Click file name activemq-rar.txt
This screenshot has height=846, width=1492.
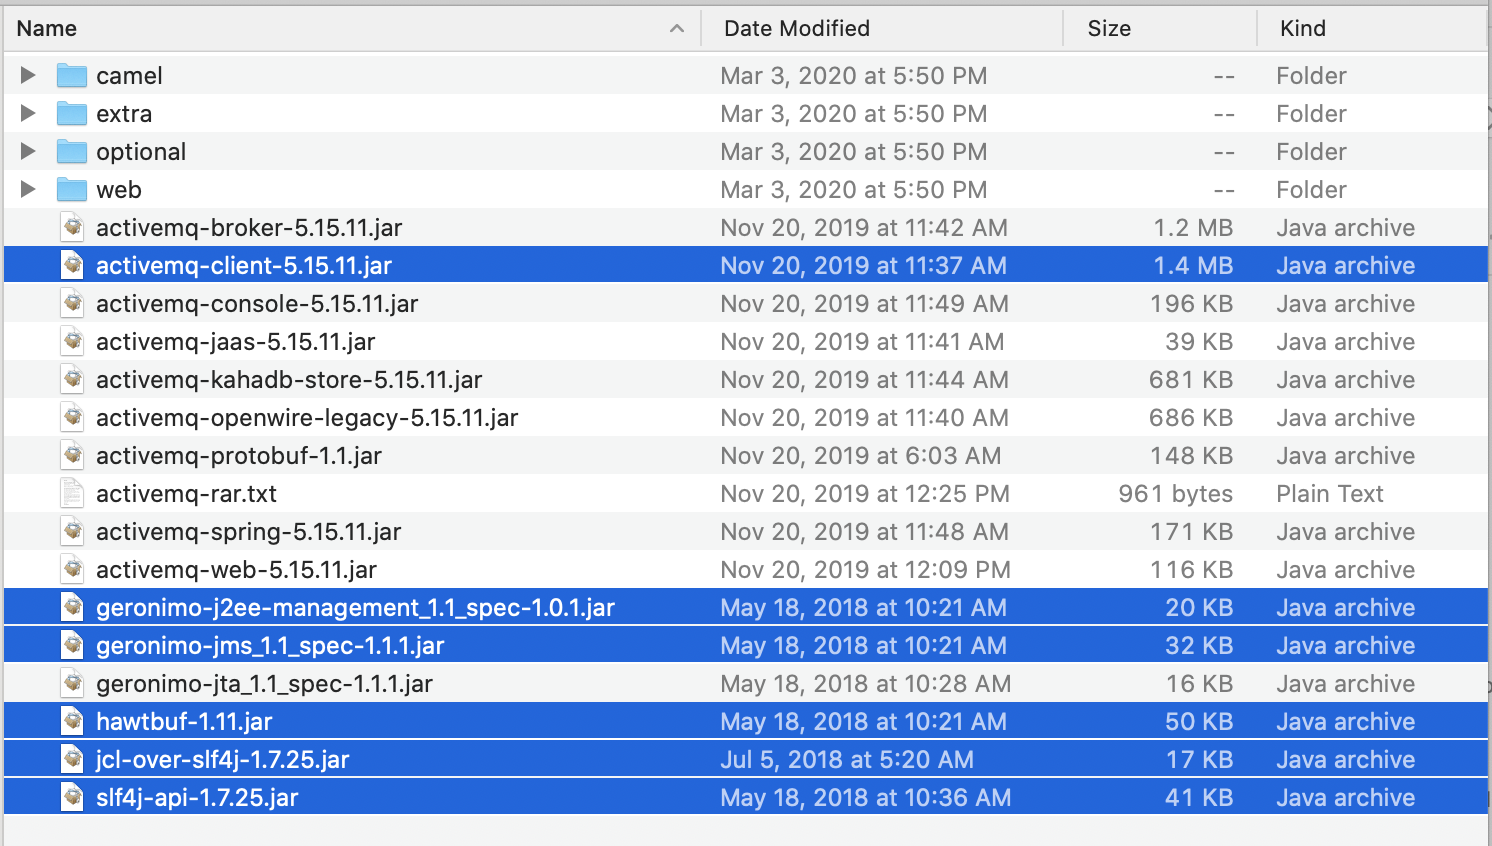186,494
